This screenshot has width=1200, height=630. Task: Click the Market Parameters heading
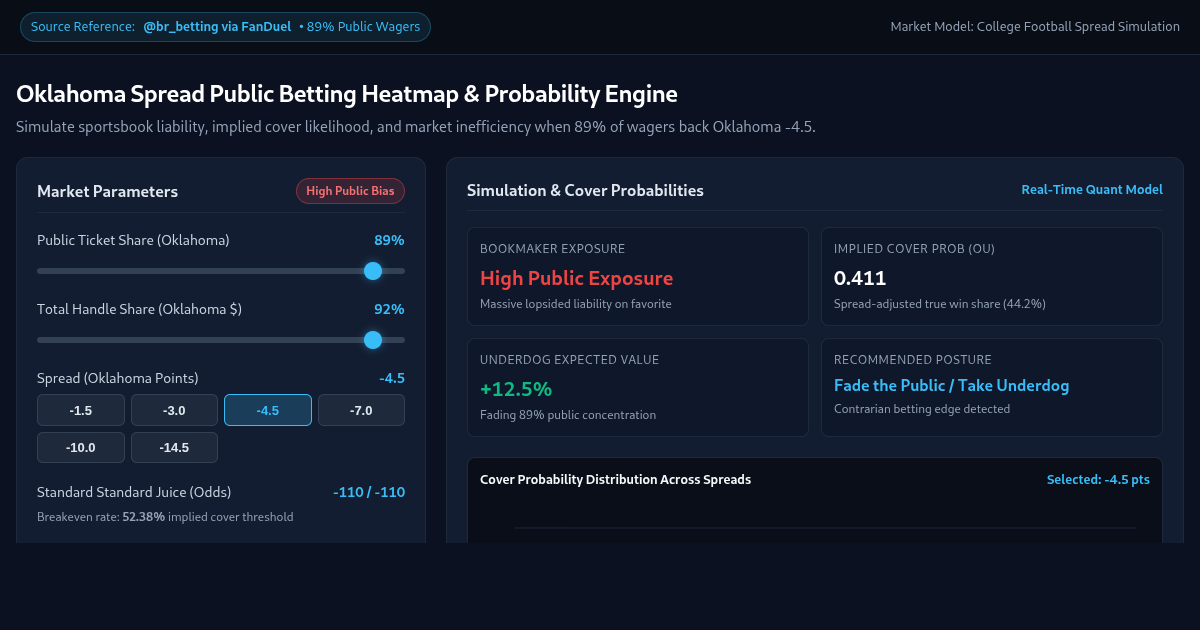click(107, 191)
